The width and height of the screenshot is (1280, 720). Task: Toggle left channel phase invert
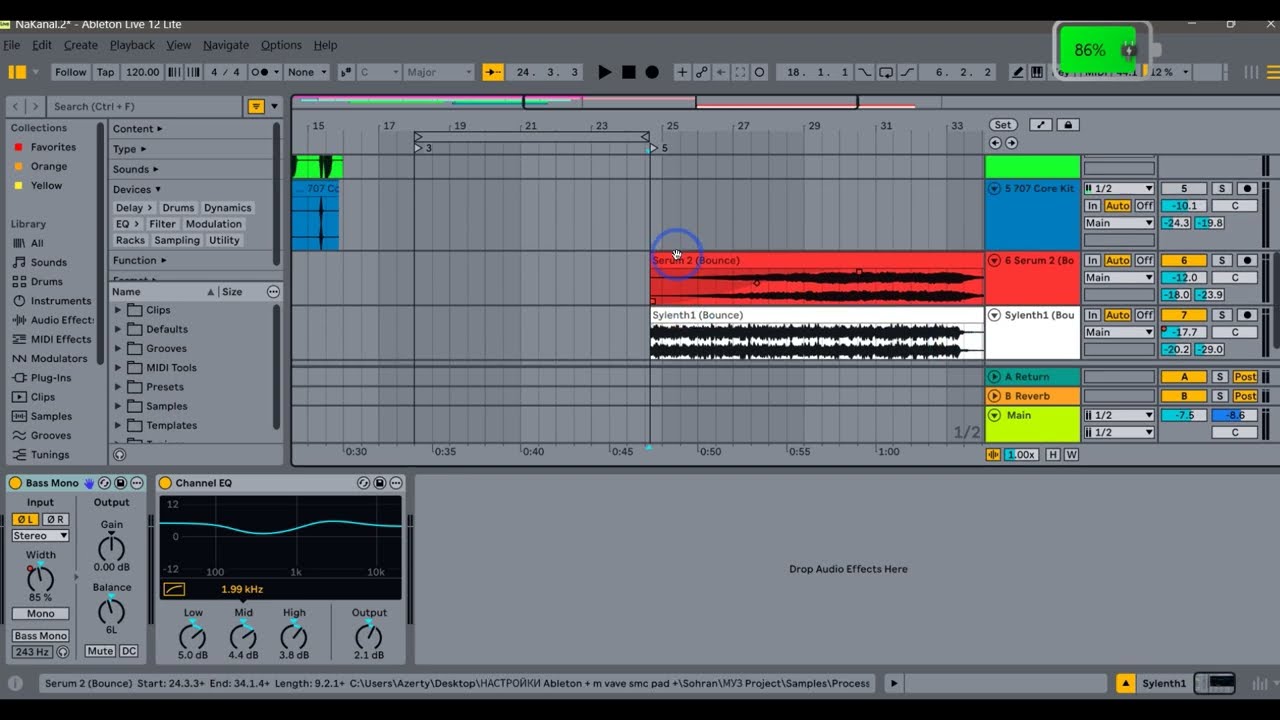[x=25, y=519]
